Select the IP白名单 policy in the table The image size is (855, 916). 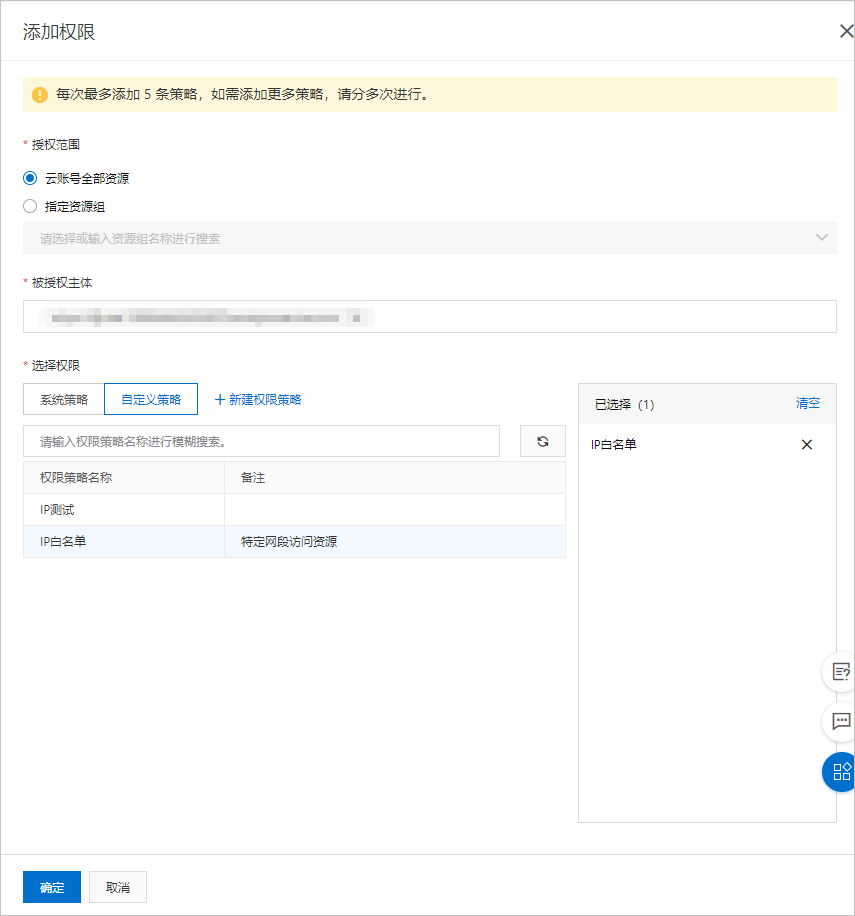coord(294,542)
